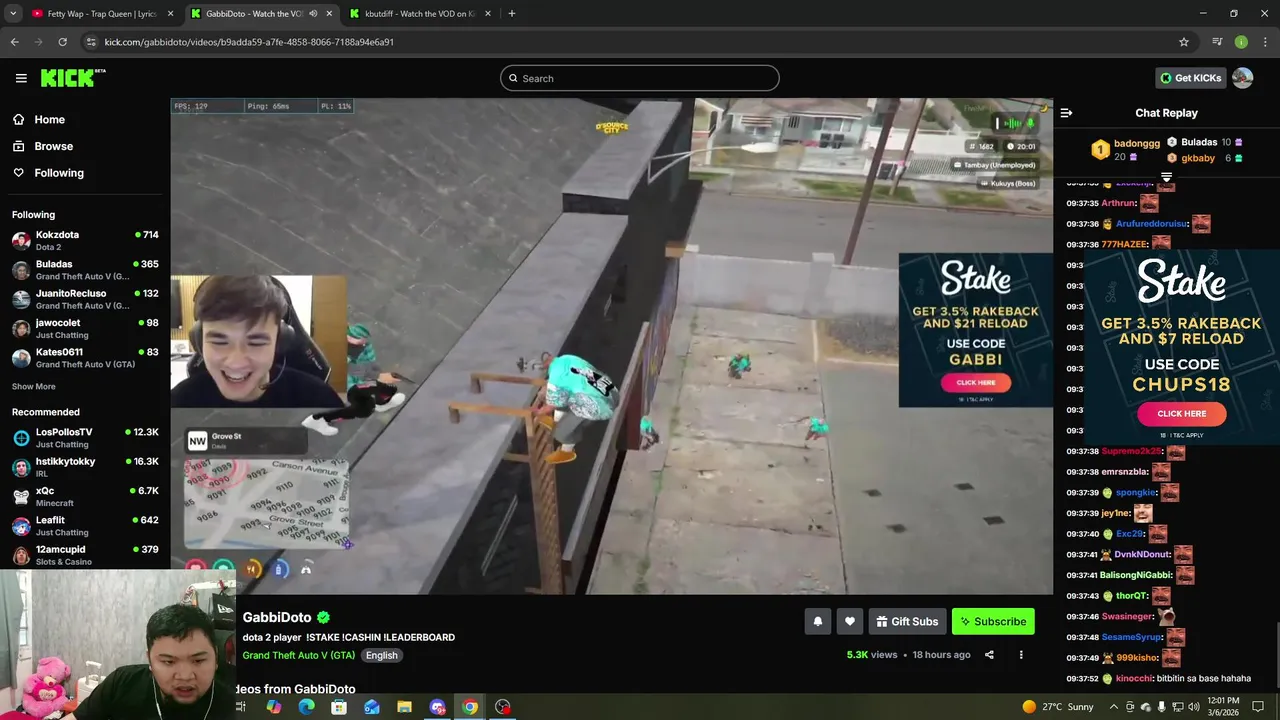Viewport: 1280px width, 720px height.
Task: Open Leaflit recommended channel
Action: pyautogui.click(x=85, y=525)
